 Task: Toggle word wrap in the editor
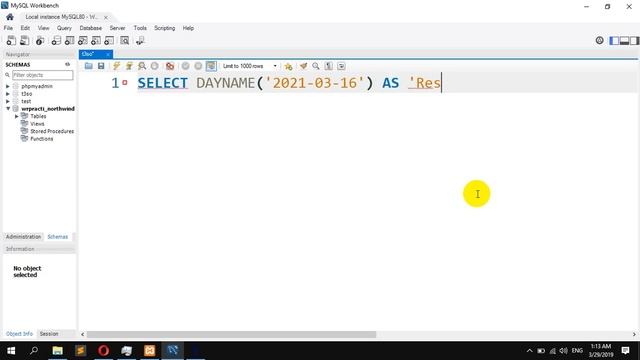pyautogui.click(x=341, y=66)
